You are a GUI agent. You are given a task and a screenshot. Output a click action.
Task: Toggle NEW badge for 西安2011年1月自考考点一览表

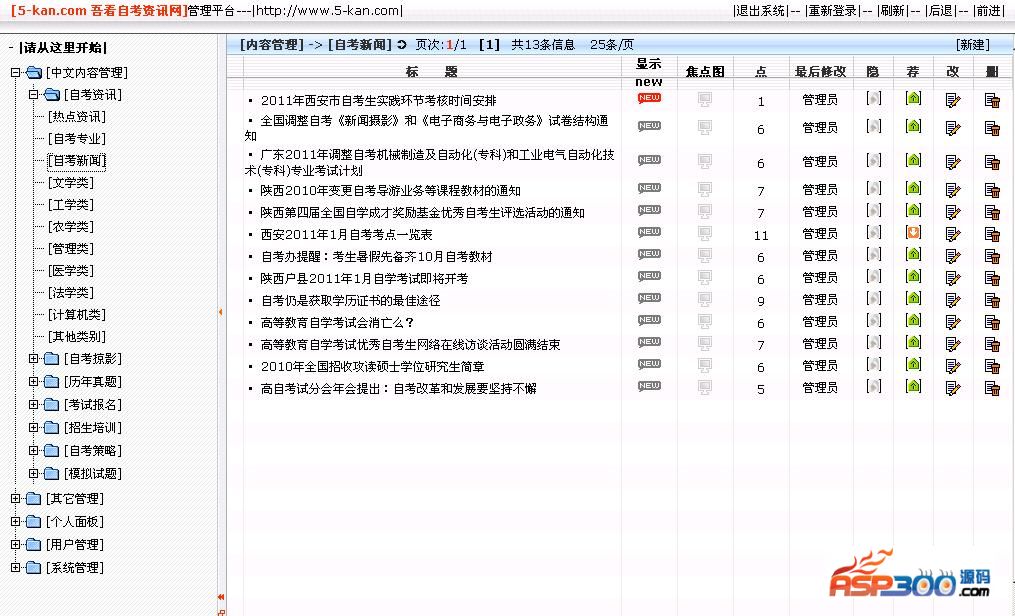point(649,232)
